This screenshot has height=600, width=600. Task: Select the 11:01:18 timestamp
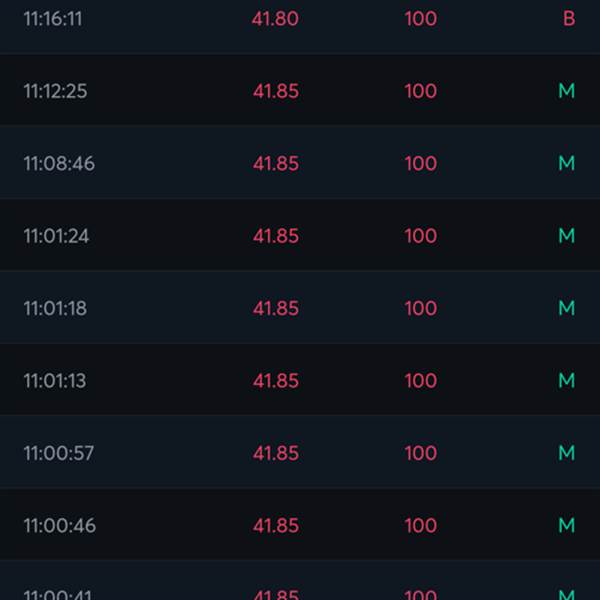click(55, 308)
